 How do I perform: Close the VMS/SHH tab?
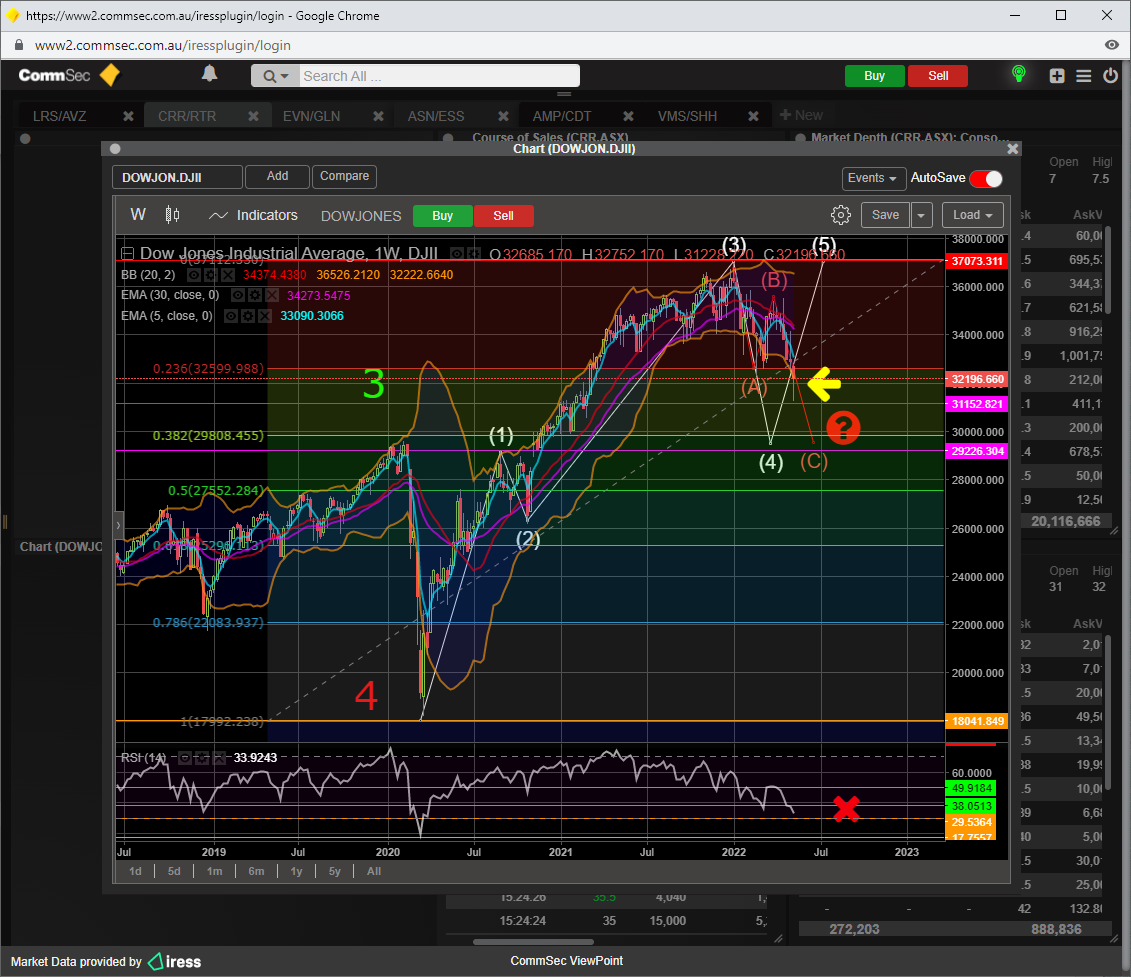tap(753, 116)
